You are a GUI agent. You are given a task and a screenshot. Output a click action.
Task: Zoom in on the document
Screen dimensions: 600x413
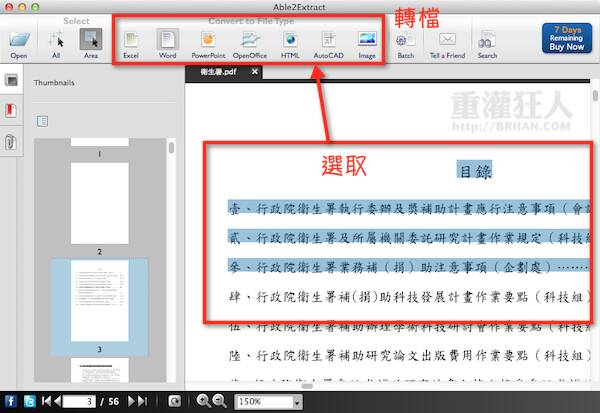point(203,401)
